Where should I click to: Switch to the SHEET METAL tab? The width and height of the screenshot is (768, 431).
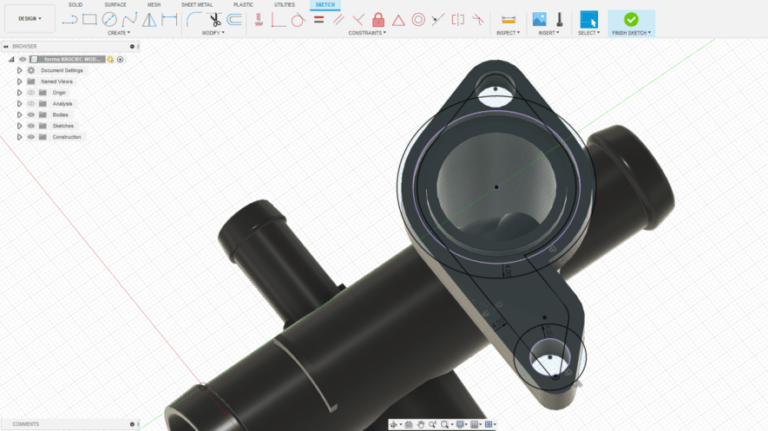point(196,5)
